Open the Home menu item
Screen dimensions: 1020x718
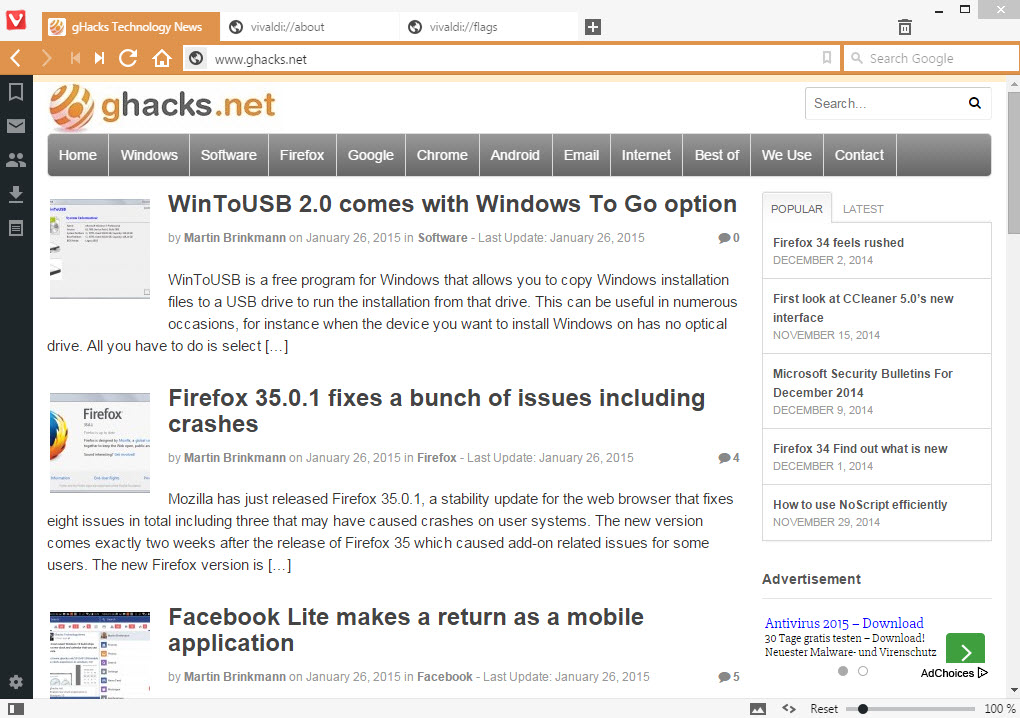(x=78, y=155)
